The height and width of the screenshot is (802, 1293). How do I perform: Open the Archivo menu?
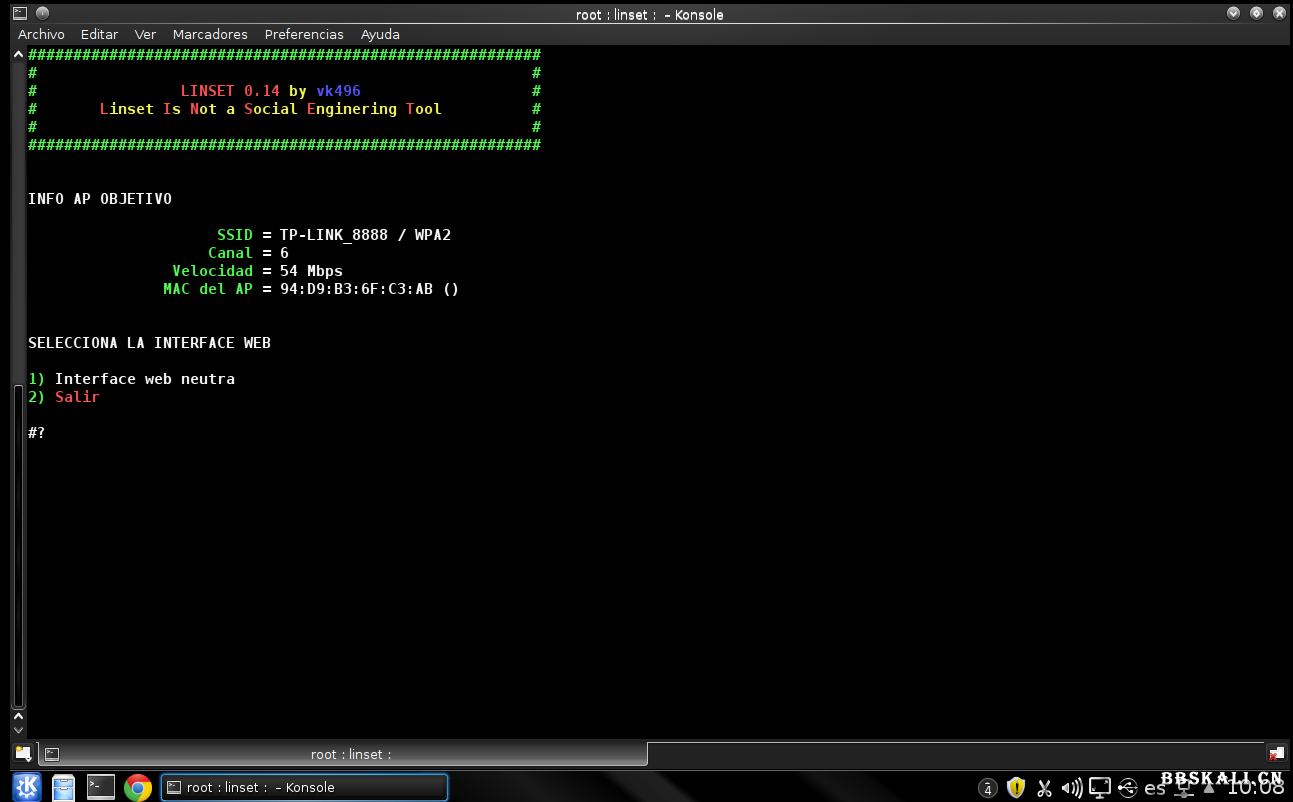click(41, 34)
